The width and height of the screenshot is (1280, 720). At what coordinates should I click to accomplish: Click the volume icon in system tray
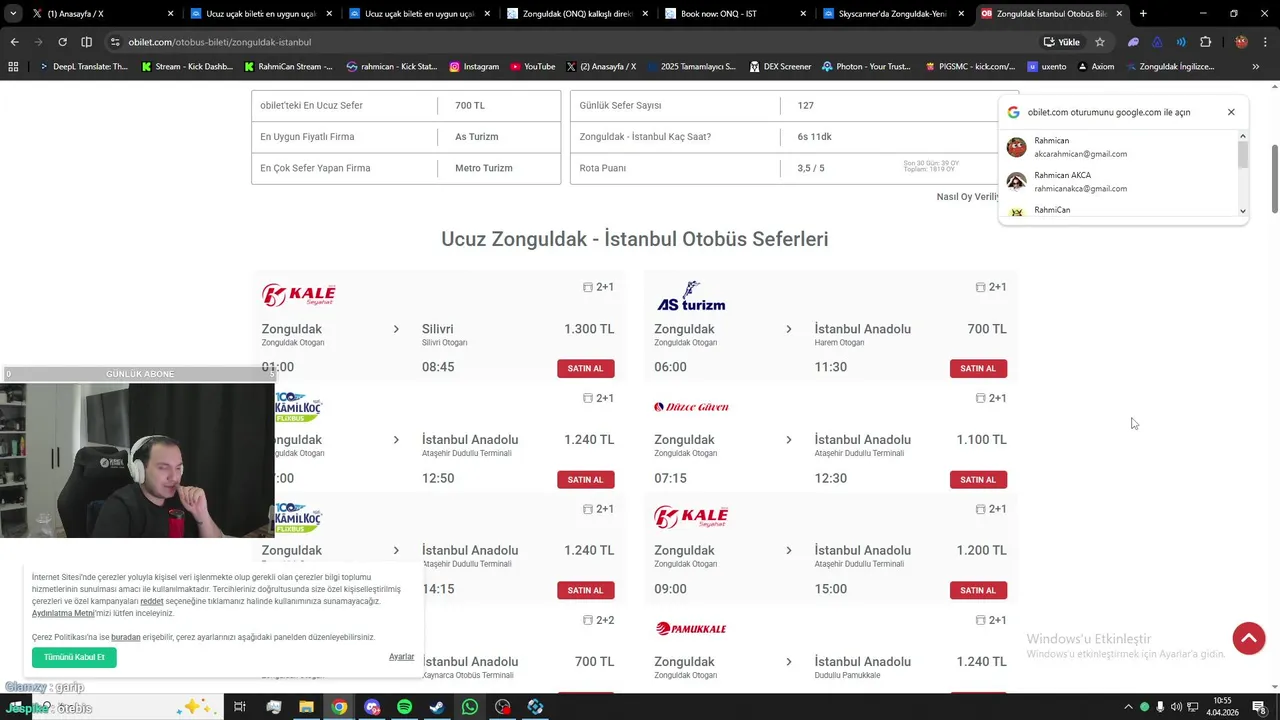pos(1176,707)
